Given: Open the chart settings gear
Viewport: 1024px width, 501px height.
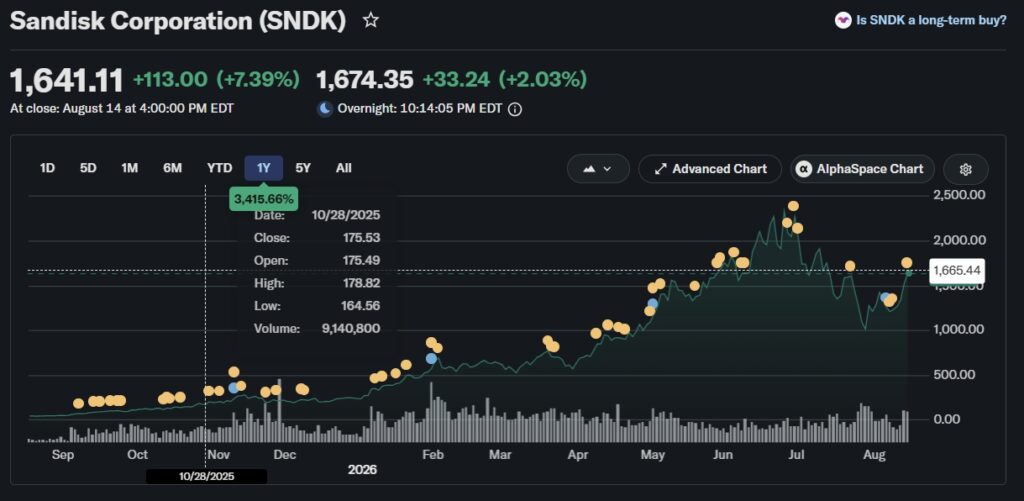Looking at the screenshot, I should coord(966,169).
